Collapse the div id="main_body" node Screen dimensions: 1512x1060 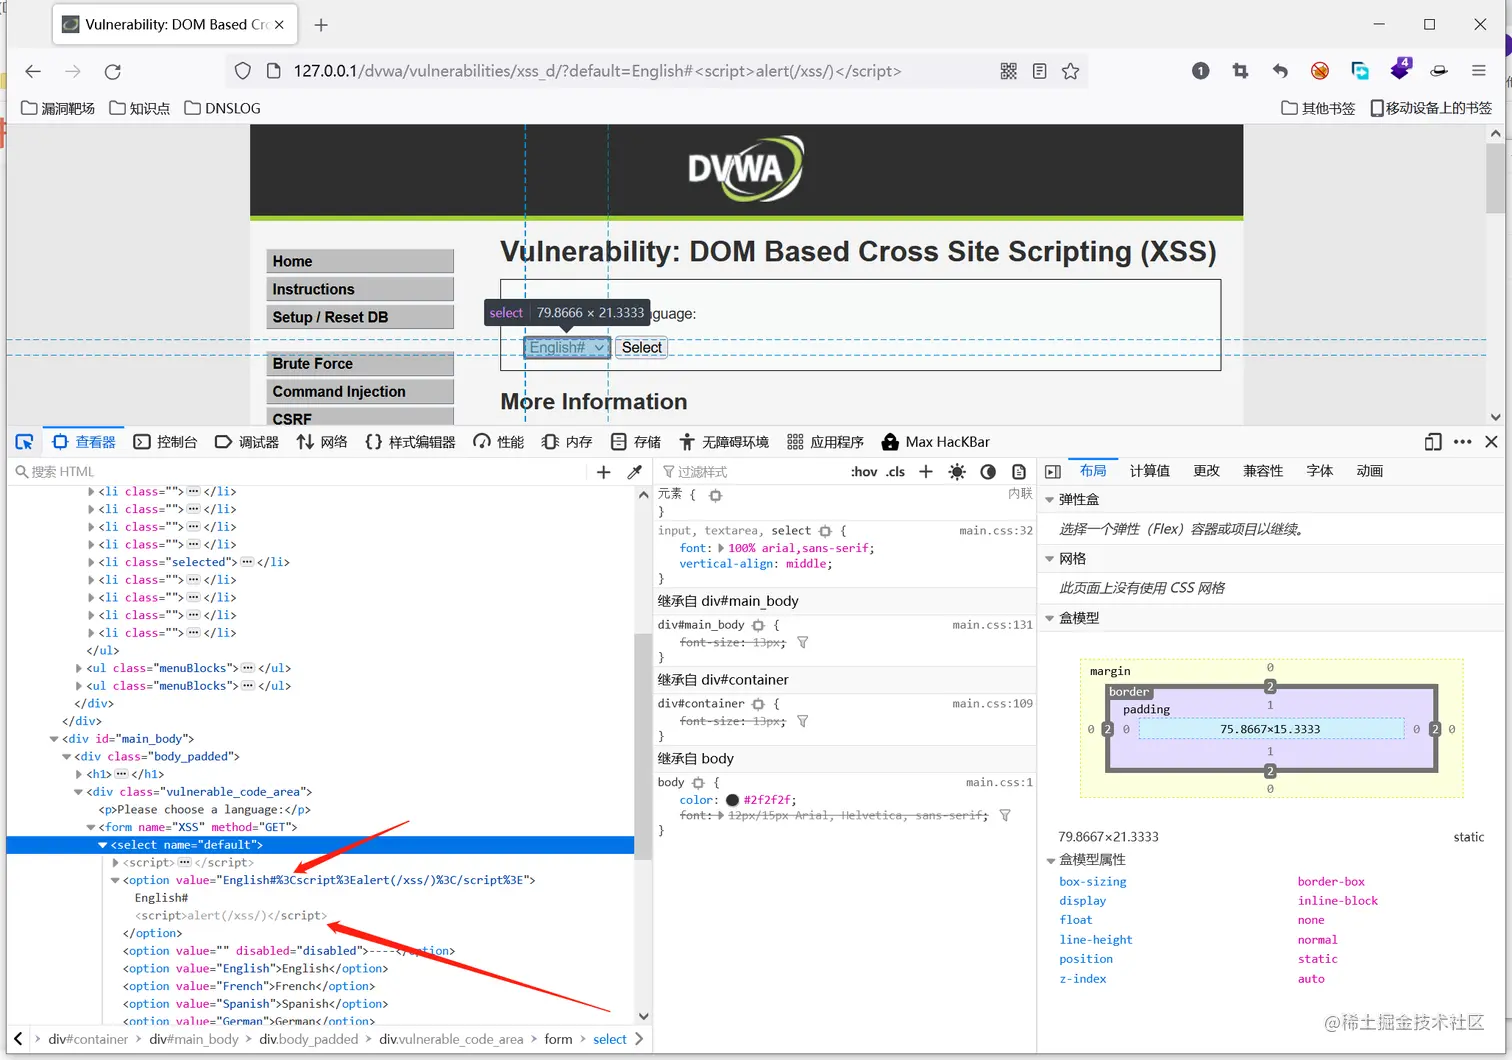[54, 739]
